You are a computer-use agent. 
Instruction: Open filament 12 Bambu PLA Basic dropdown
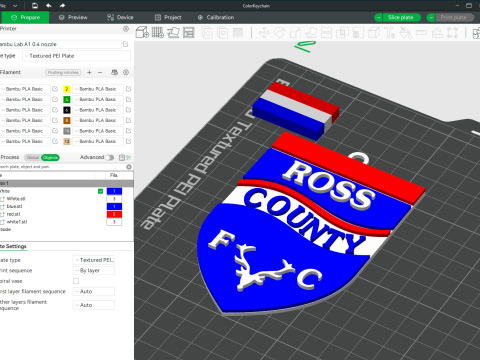[98, 141]
